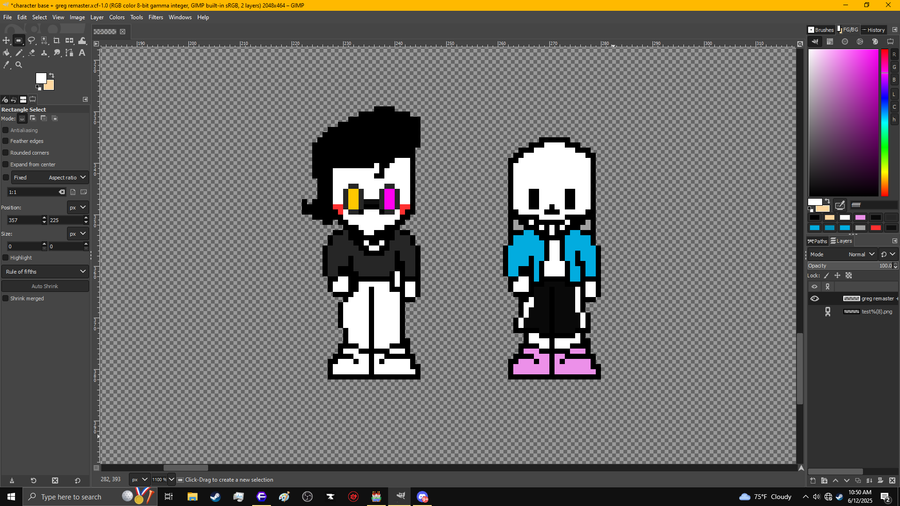
Task: Open the File menu
Action: pyautogui.click(x=7, y=17)
